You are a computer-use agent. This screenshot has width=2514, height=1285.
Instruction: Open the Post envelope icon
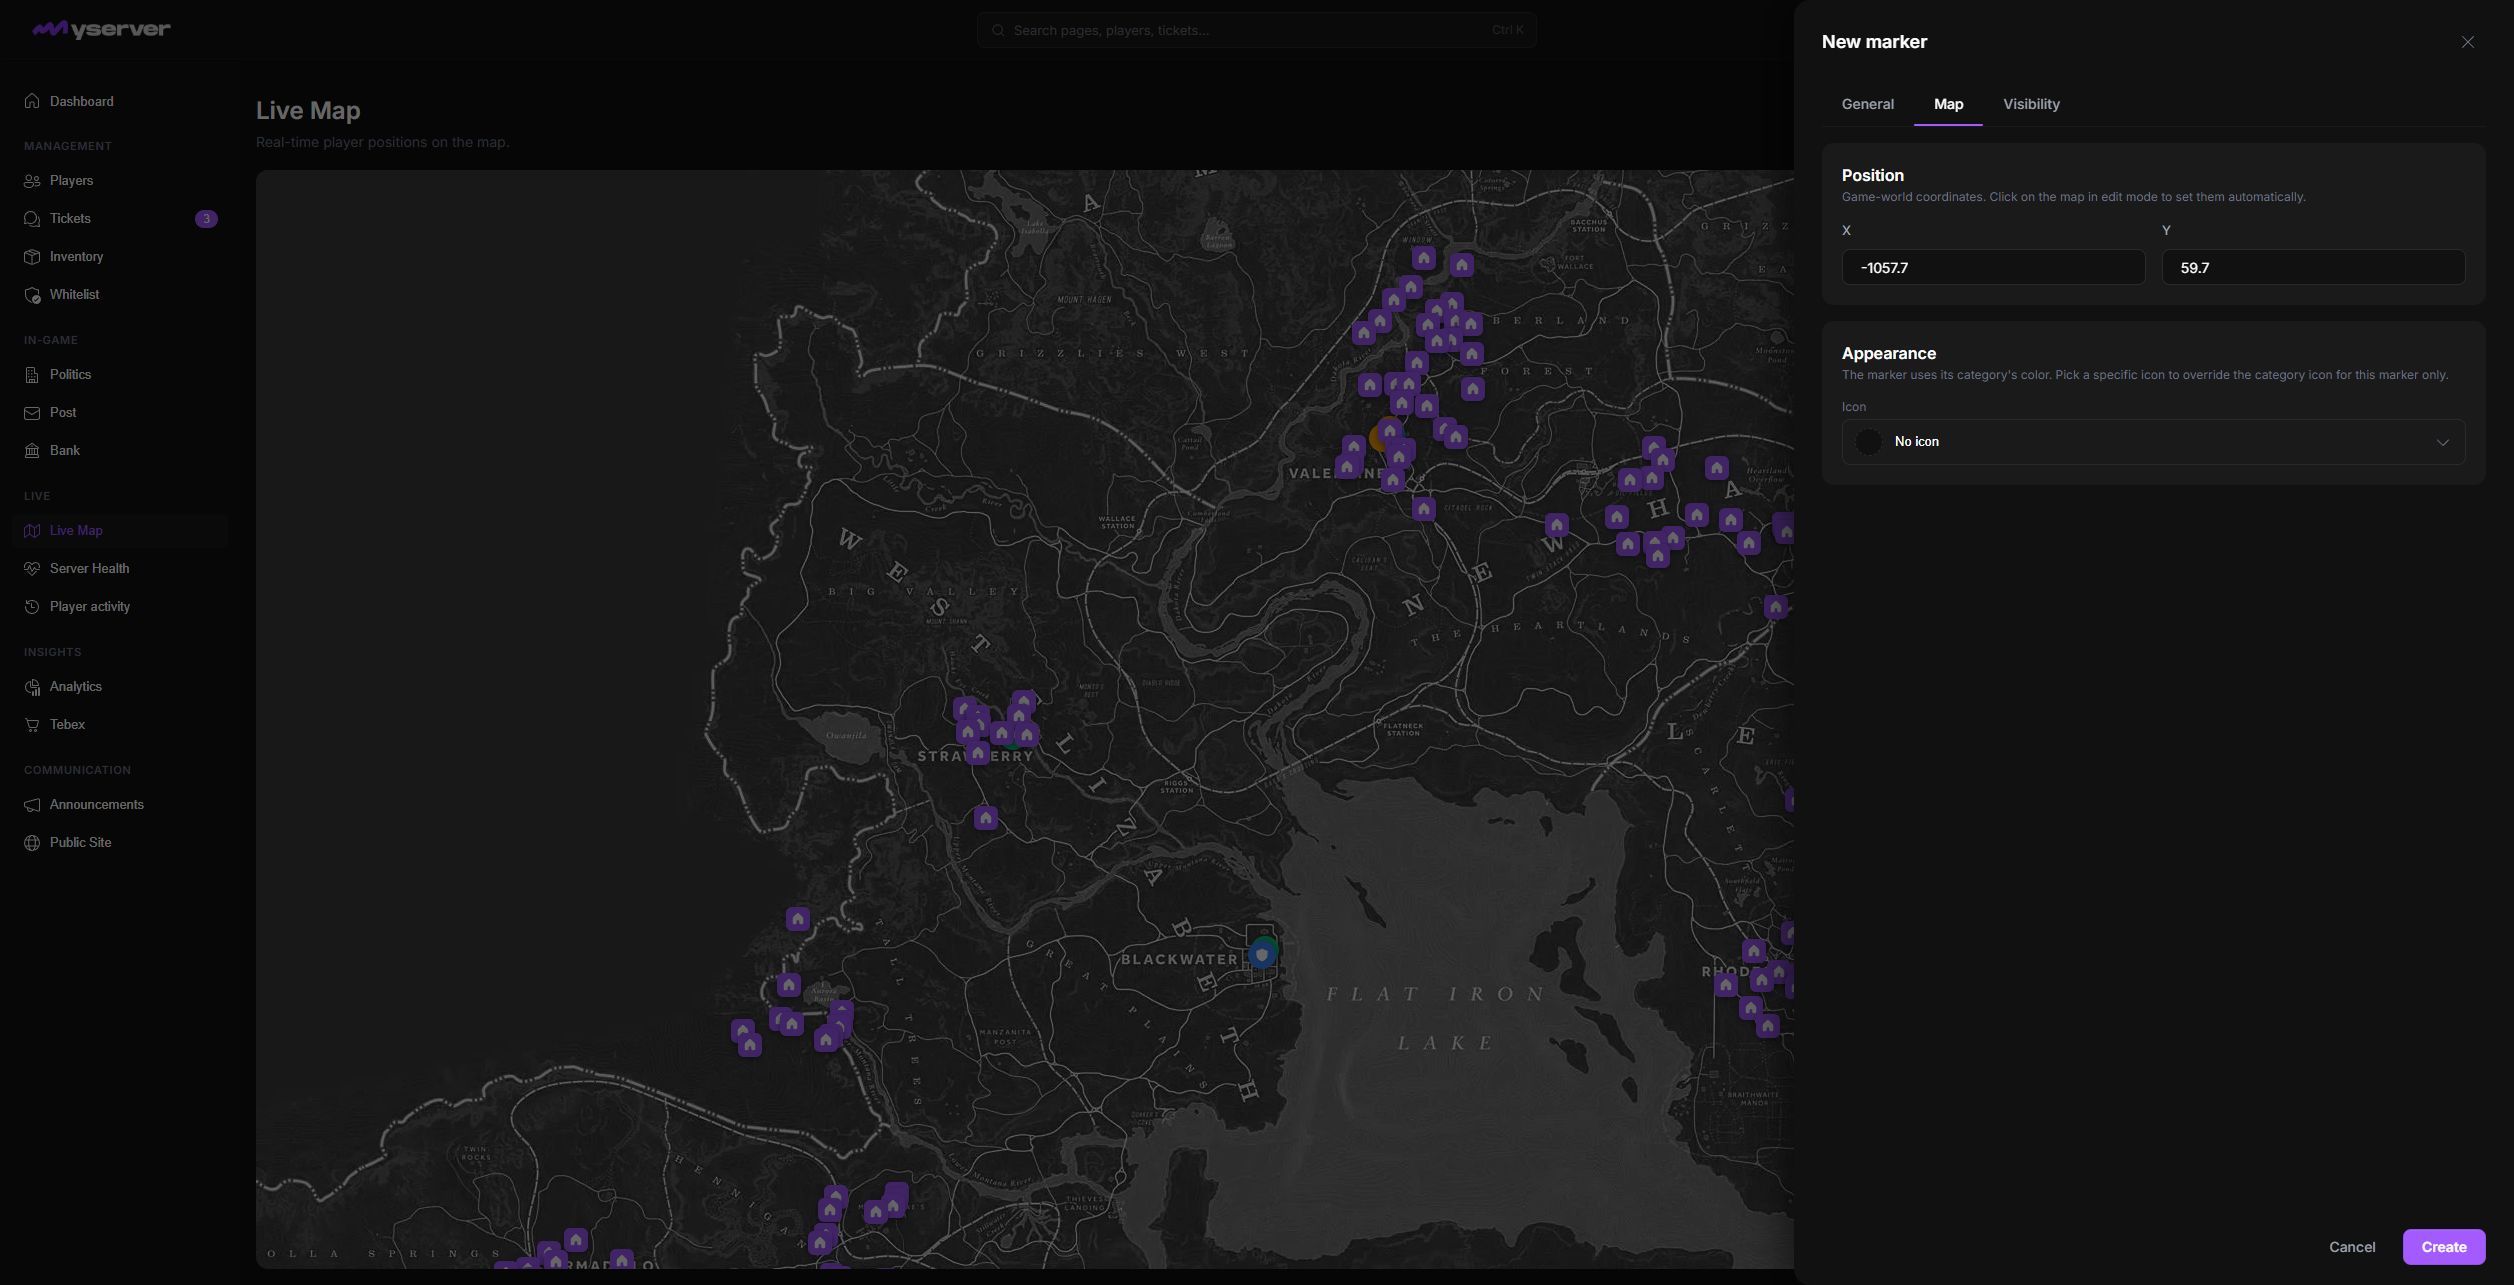(x=32, y=412)
